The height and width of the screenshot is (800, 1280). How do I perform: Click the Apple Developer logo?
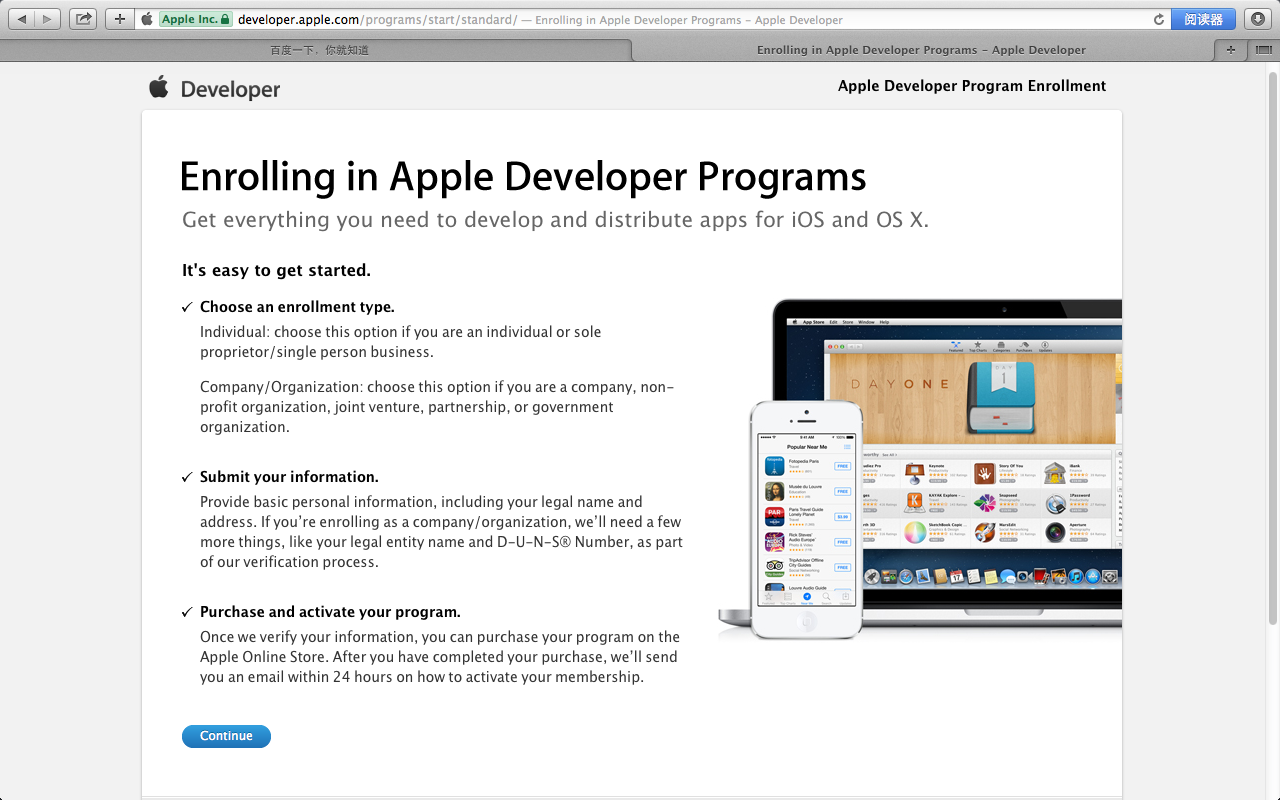[x=214, y=88]
